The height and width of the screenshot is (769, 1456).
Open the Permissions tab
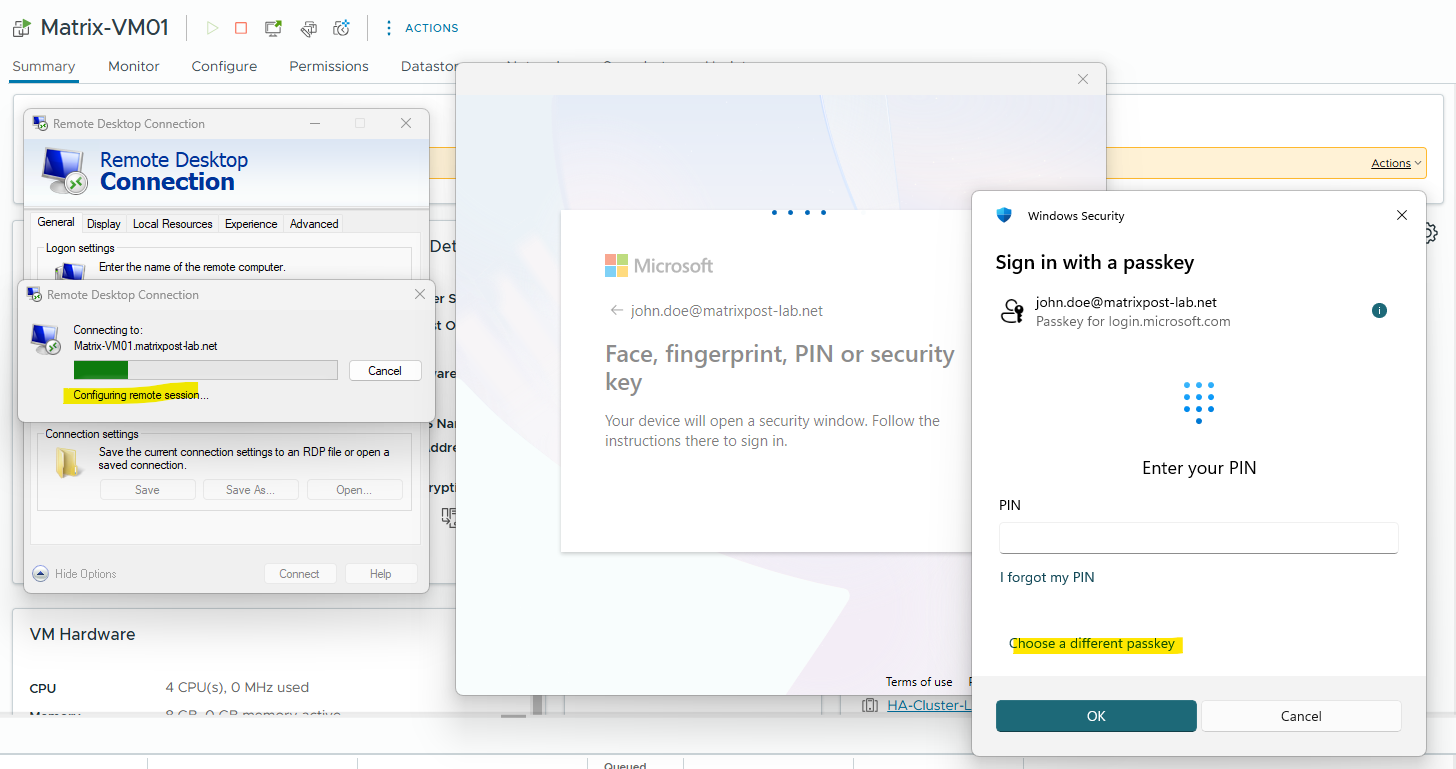point(329,66)
